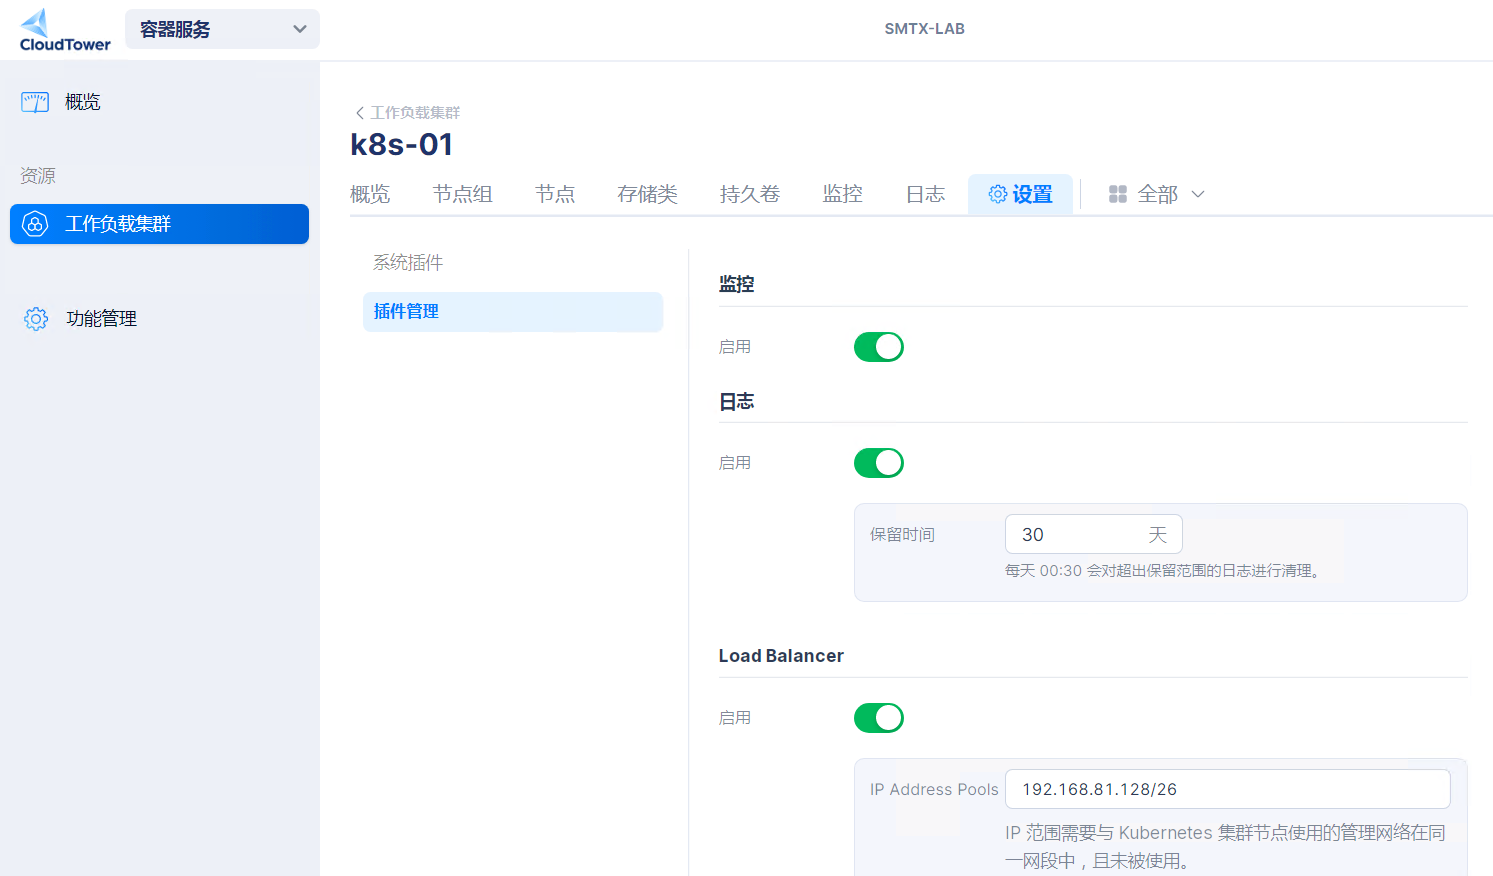Click the 天 unit suffix in retention field
Viewport: 1493px width, 876px height.
(x=1158, y=535)
